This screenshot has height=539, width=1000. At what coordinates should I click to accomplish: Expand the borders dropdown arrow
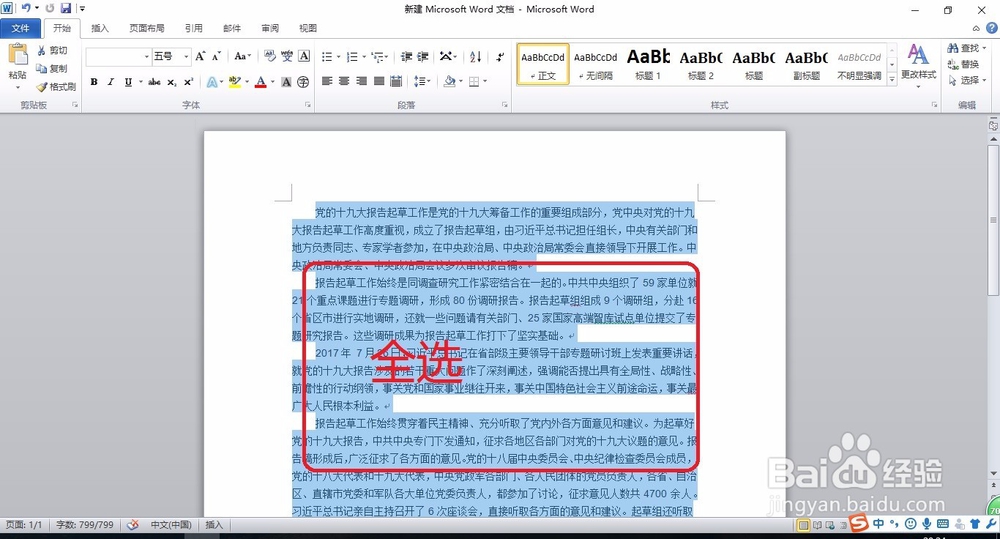[x=485, y=81]
